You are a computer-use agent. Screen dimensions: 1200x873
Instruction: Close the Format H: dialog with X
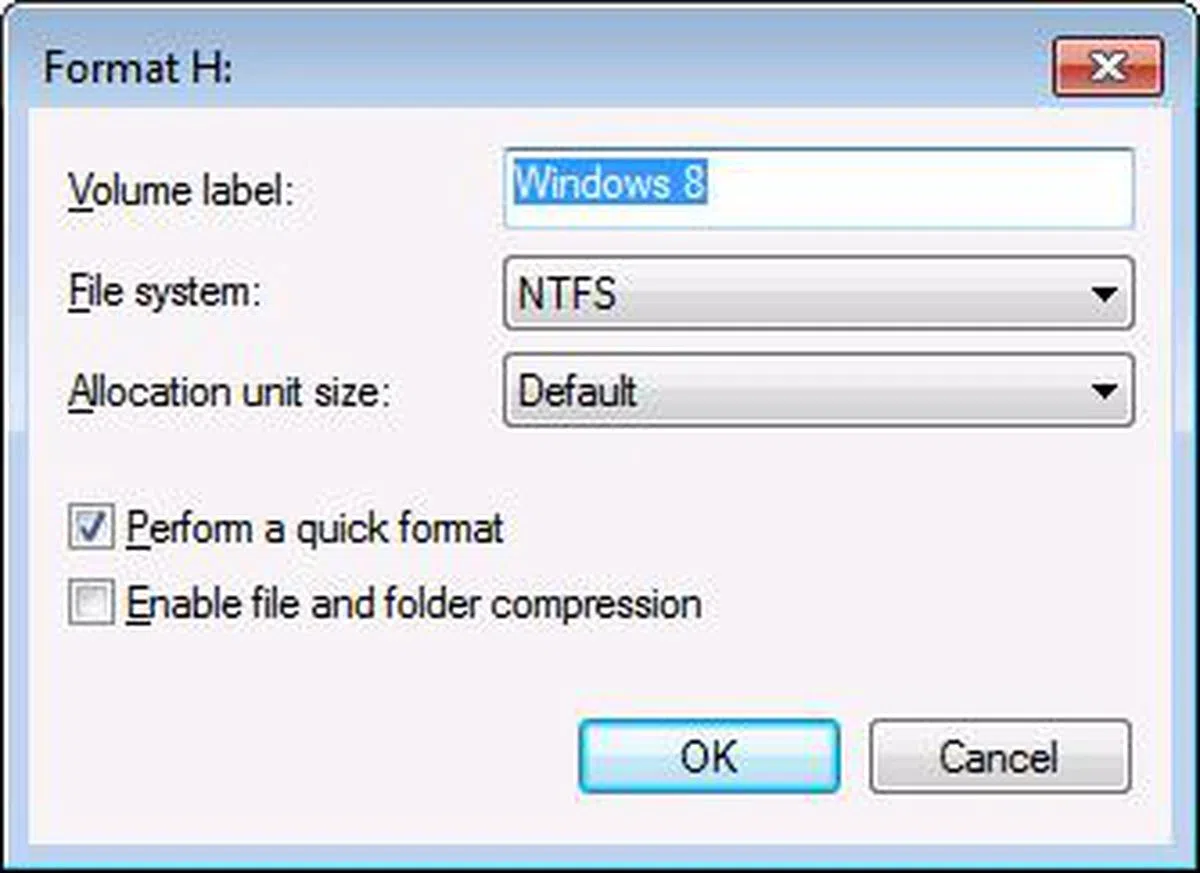(1107, 67)
